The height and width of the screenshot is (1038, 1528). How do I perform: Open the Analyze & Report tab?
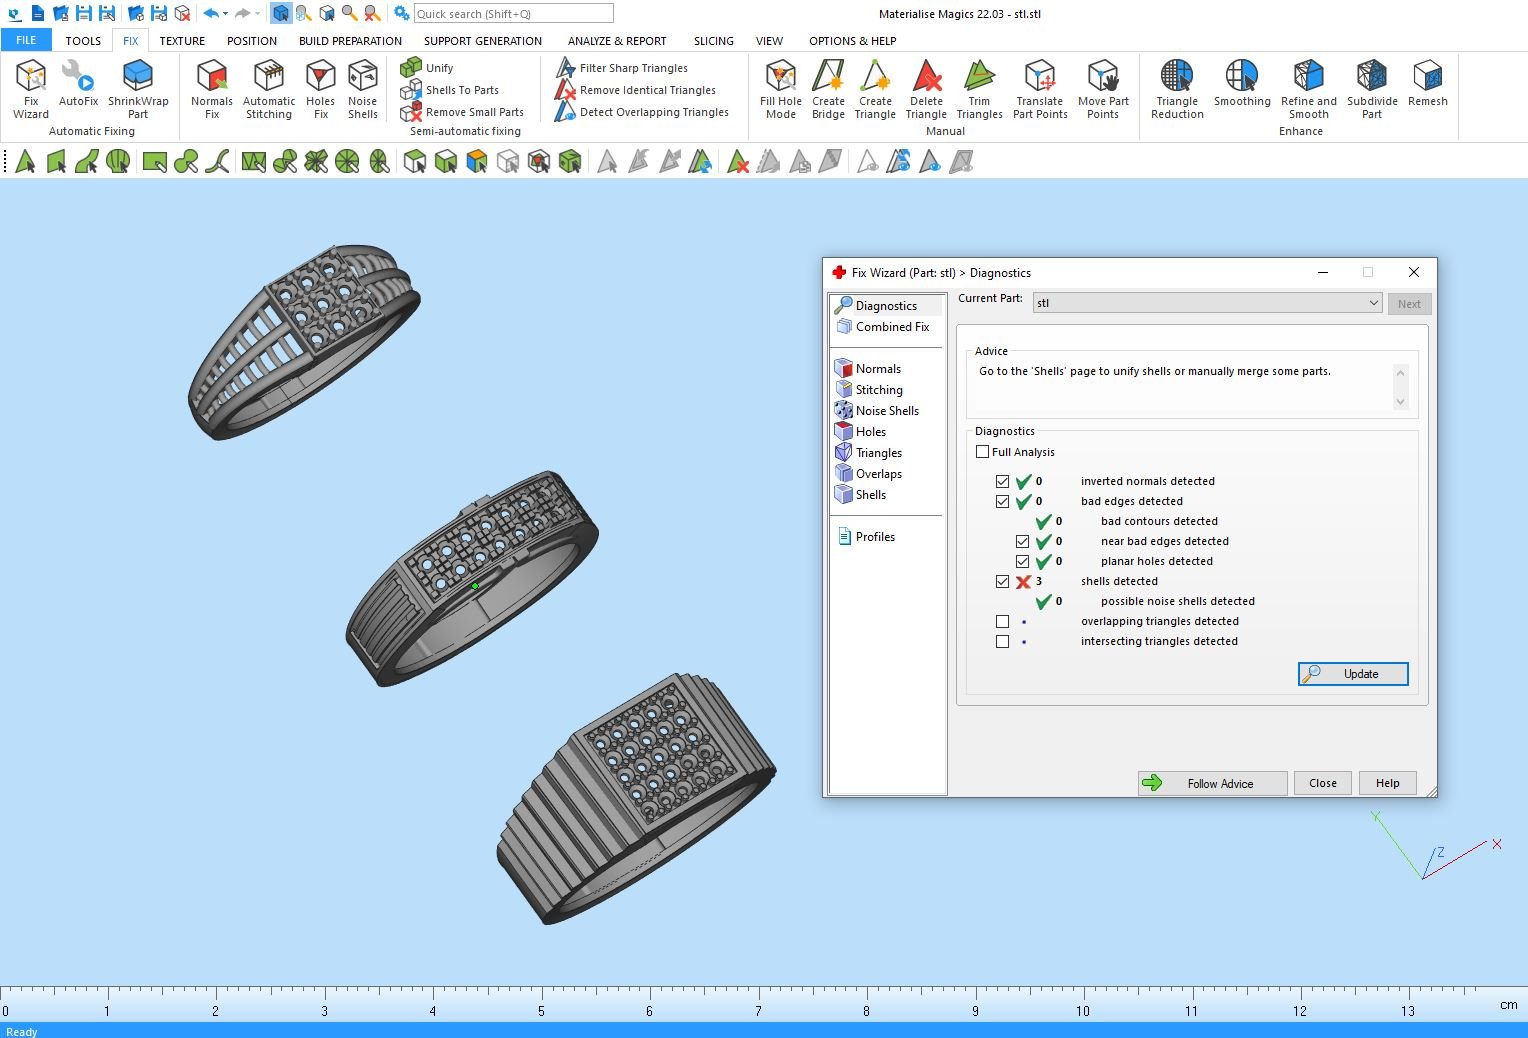[x=616, y=41]
